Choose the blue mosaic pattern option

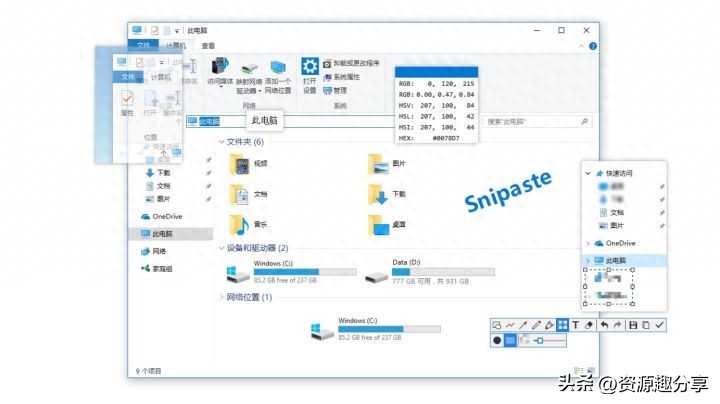[x=510, y=341]
